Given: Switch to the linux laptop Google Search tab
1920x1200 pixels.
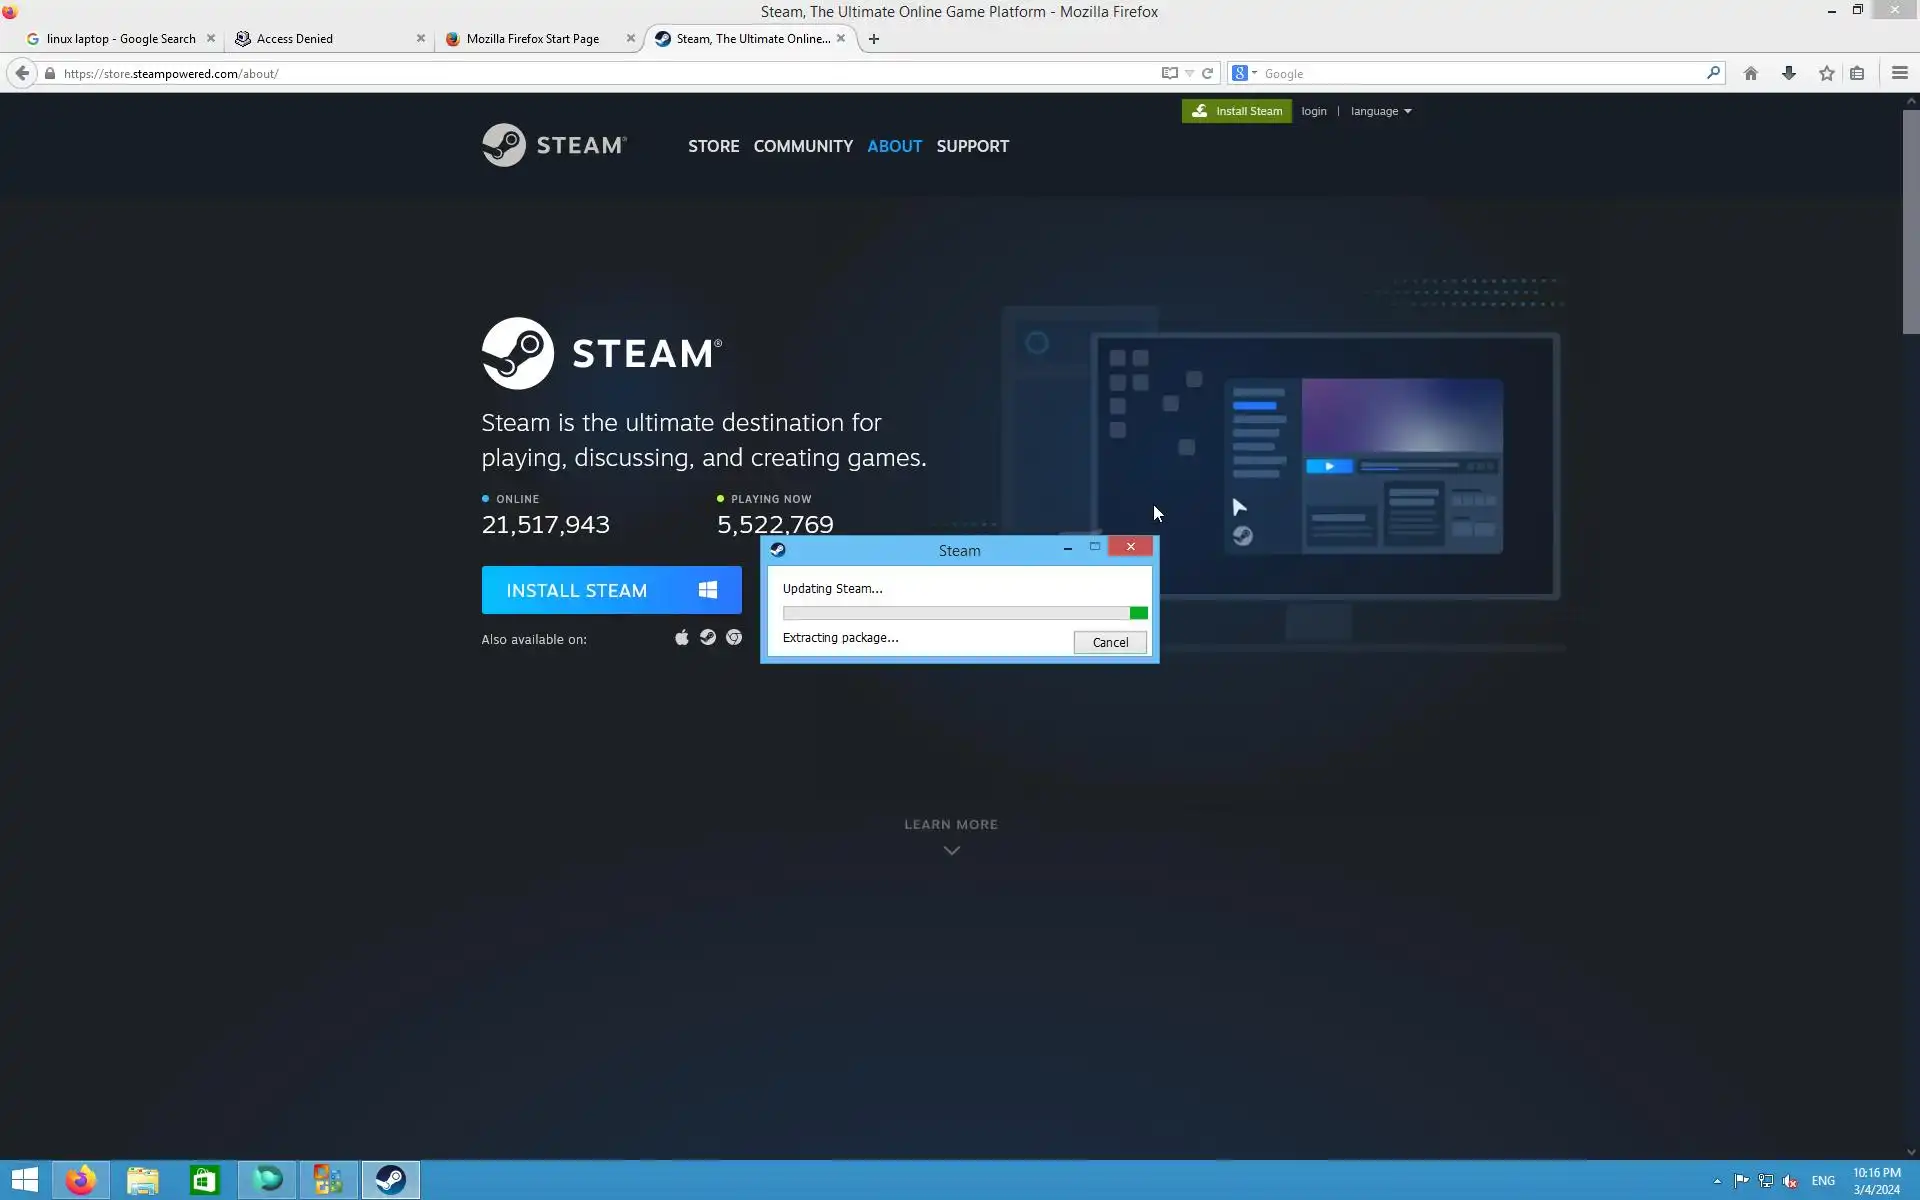Looking at the screenshot, I should pos(120,39).
